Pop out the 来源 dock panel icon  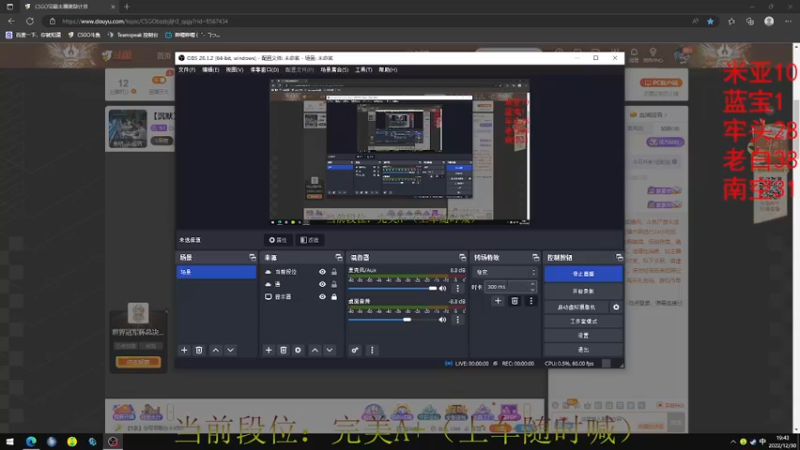click(338, 257)
